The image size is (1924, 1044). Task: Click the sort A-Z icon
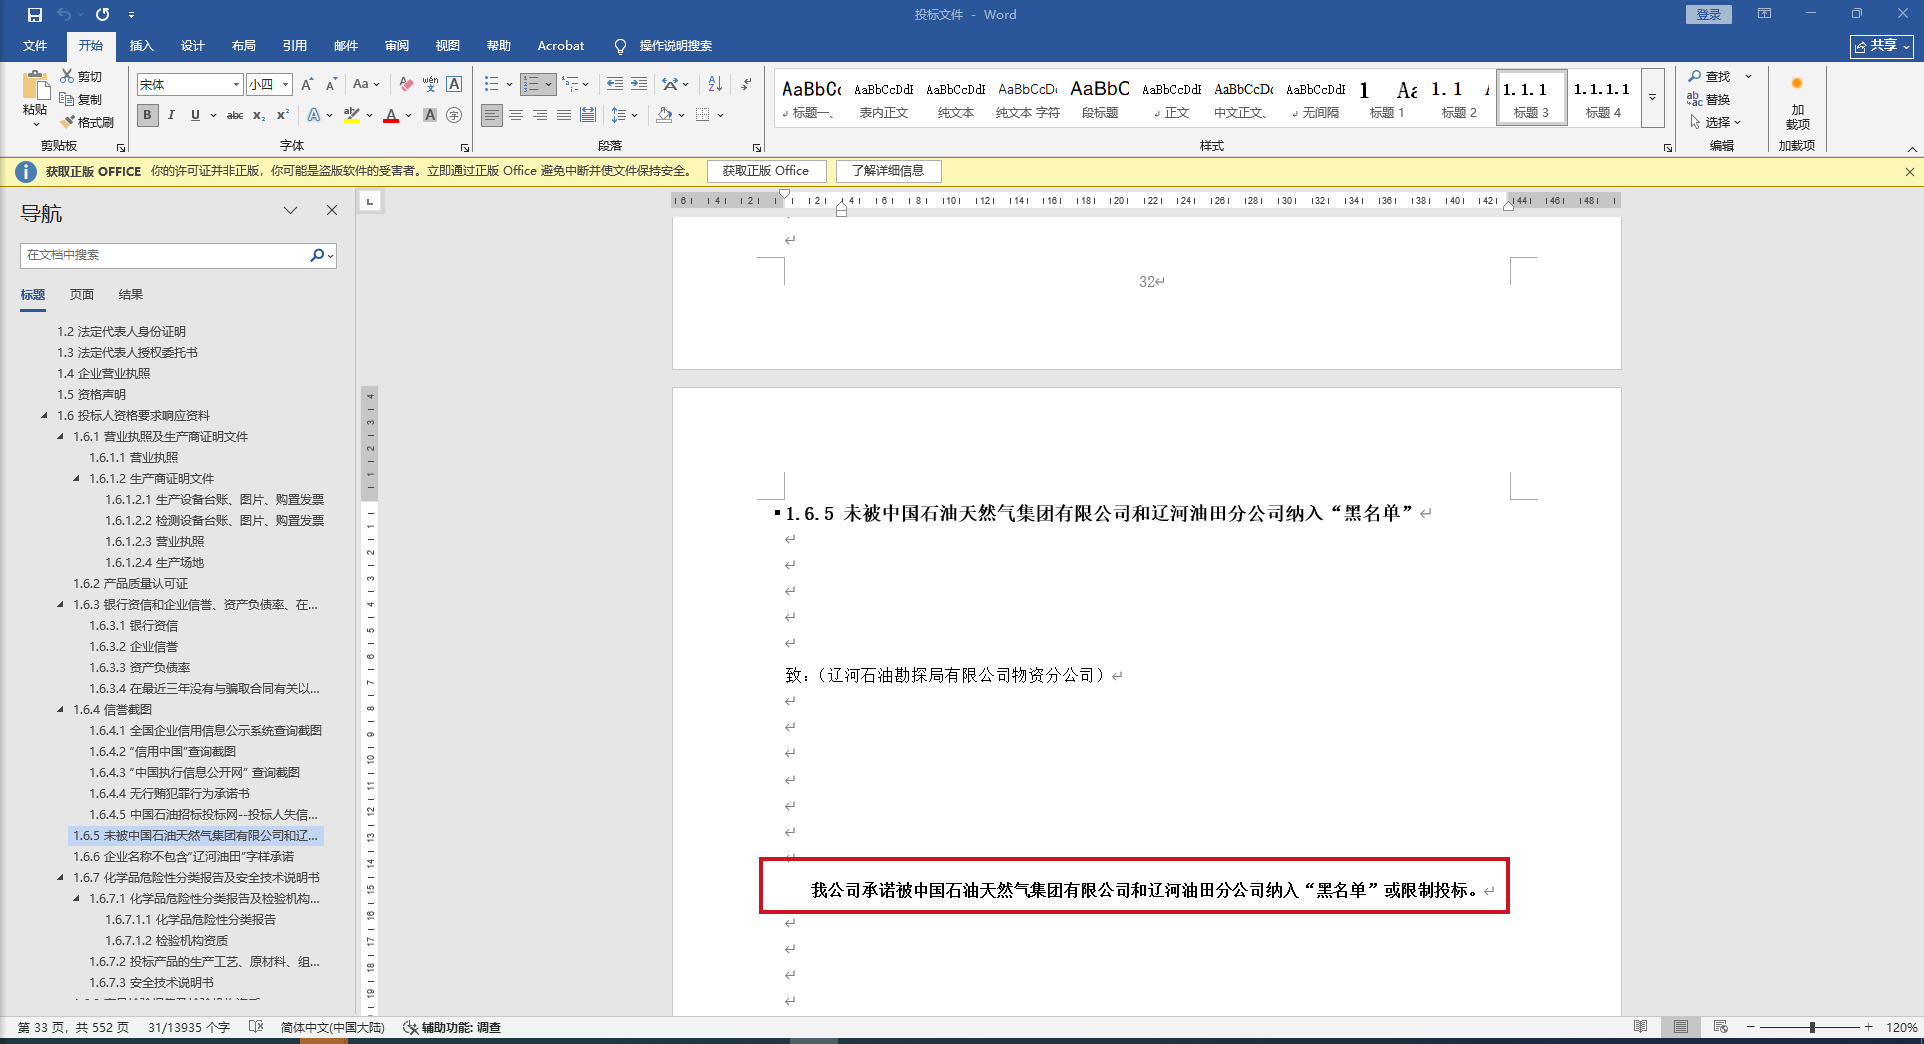click(x=714, y=84)
